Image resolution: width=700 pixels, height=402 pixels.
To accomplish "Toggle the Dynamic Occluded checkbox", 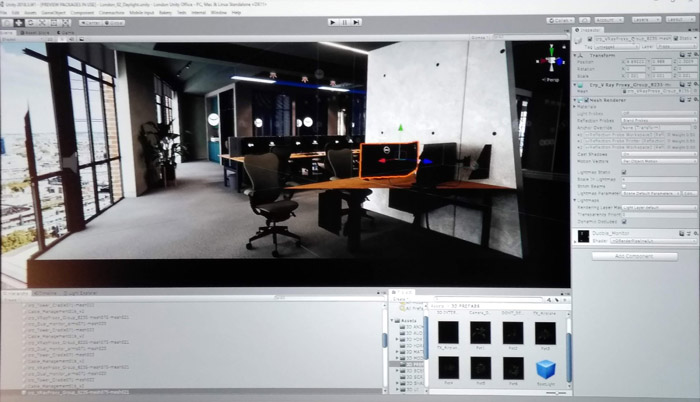I will 625,221.
